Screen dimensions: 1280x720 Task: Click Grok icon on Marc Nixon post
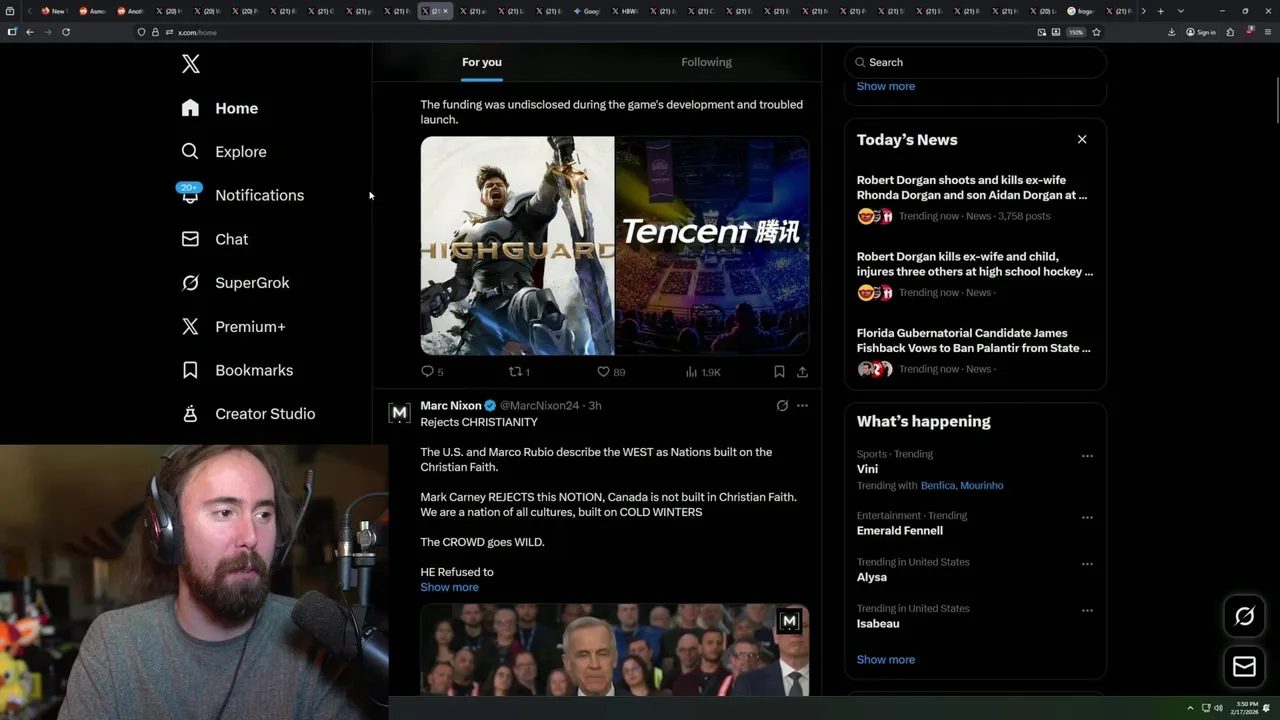click(x=782, y=406)
